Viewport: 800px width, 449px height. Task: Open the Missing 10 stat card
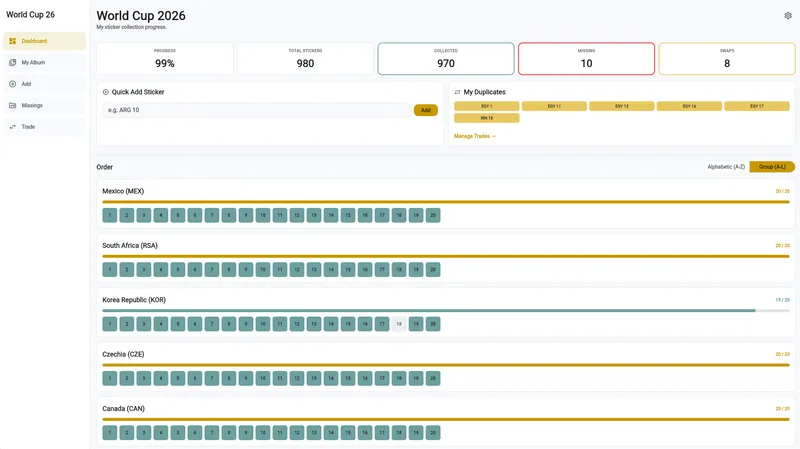pos(586,59)
